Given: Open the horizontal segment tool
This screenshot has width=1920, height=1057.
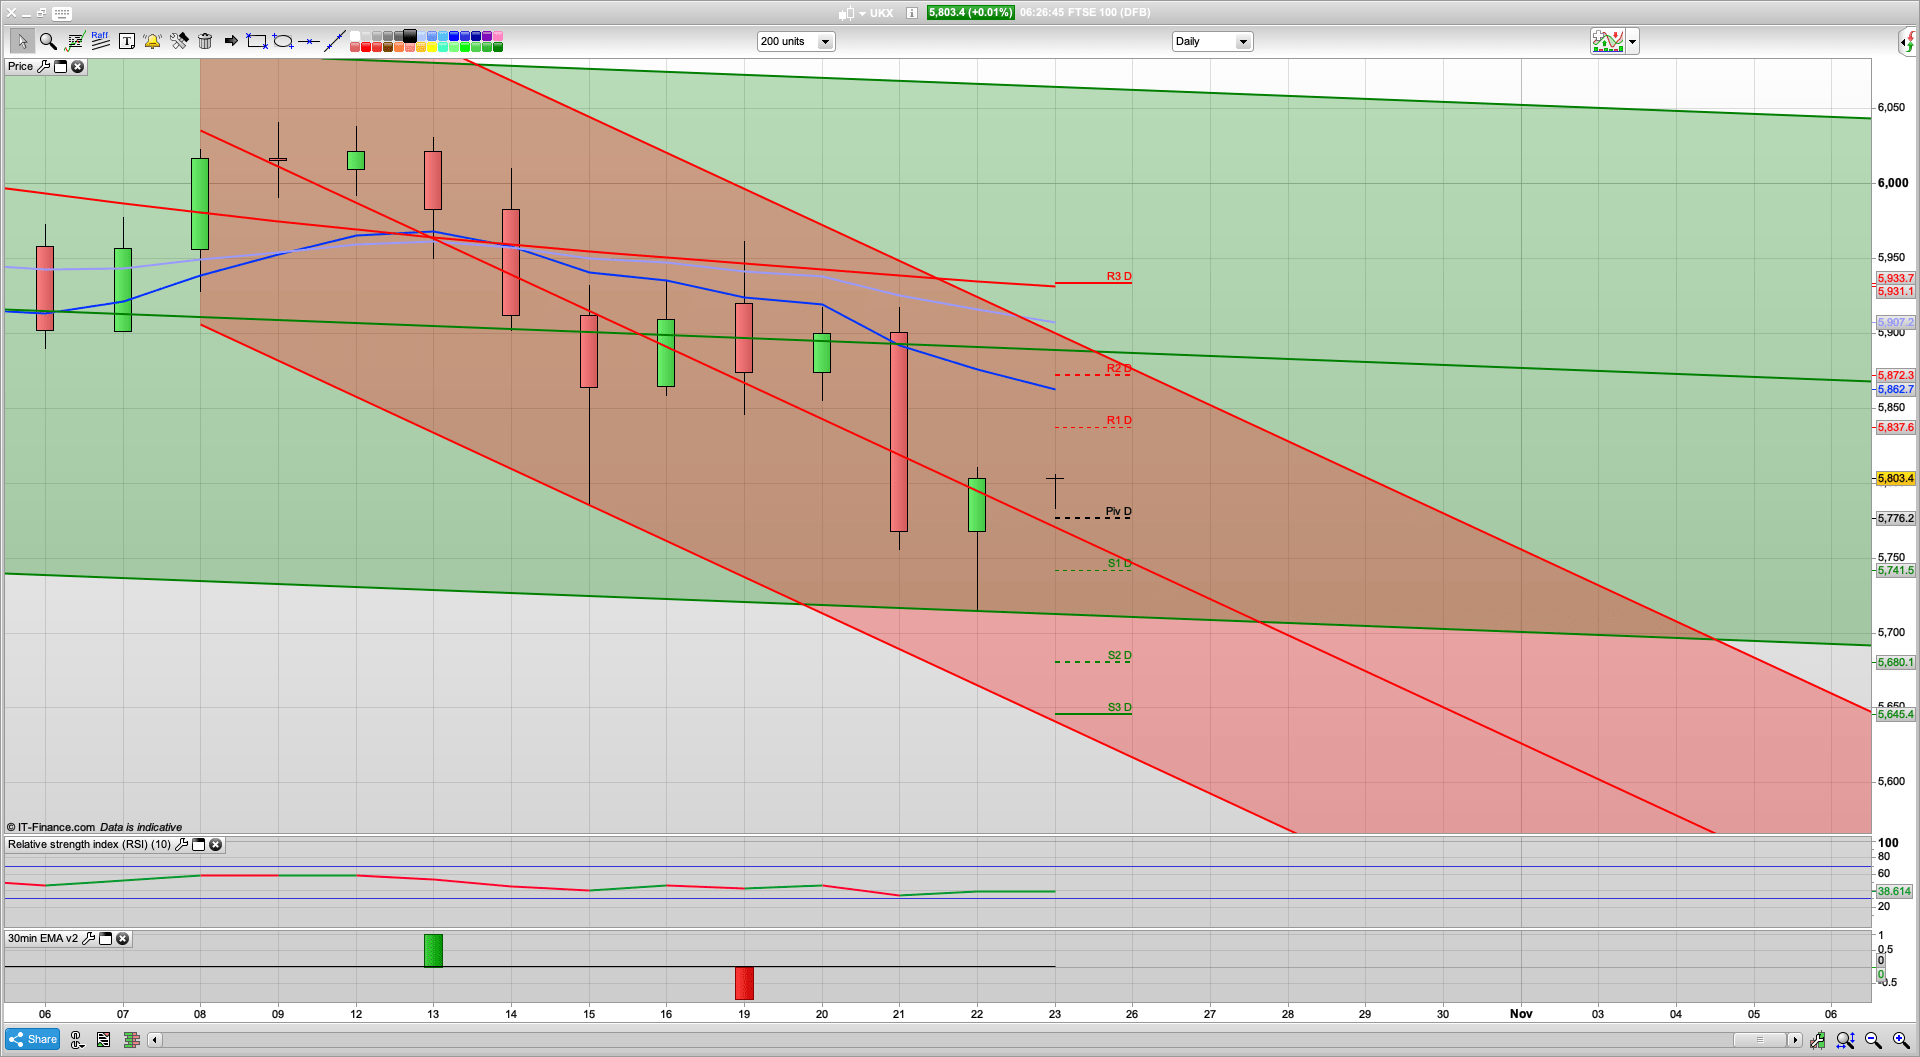Looking at the screenshot, I should [x=308, y=41].
